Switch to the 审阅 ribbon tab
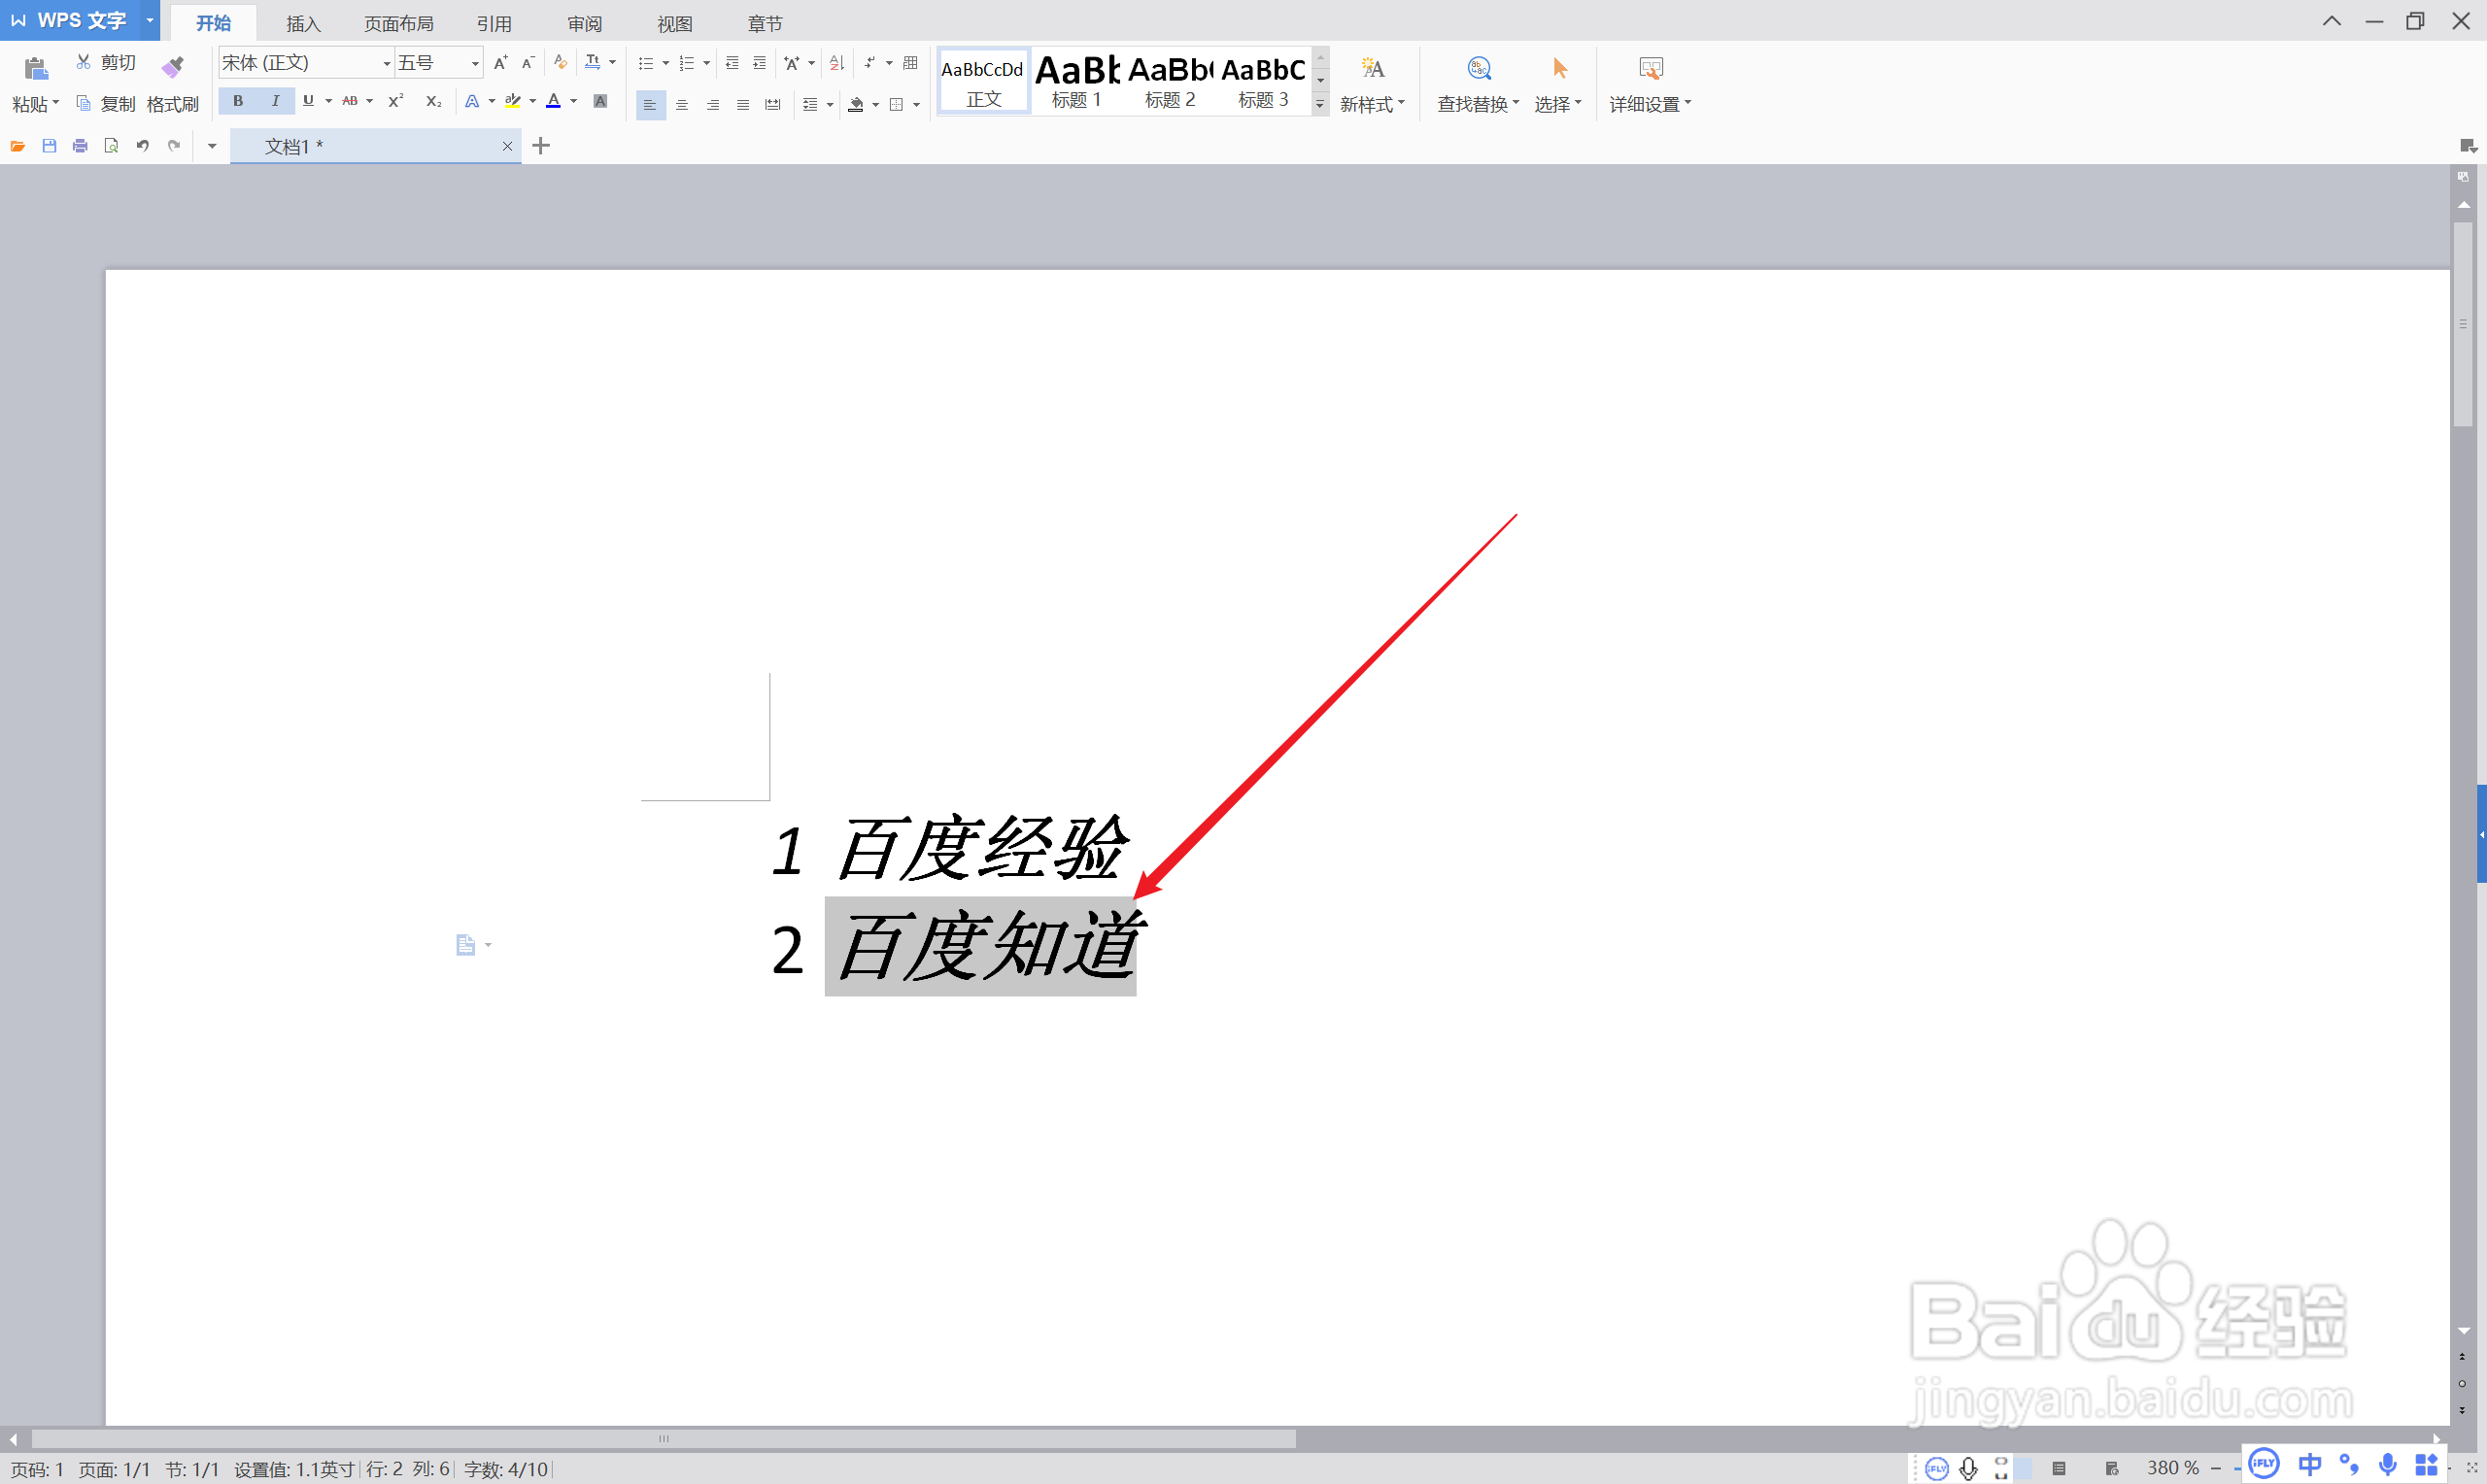This screenshot has width=2487, height=1484. point(585,23)
